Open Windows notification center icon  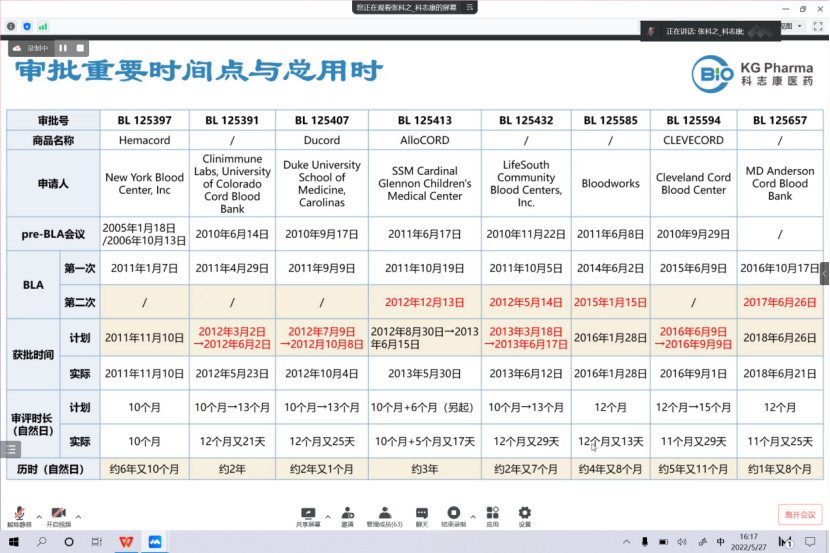(x=810, y=542)
